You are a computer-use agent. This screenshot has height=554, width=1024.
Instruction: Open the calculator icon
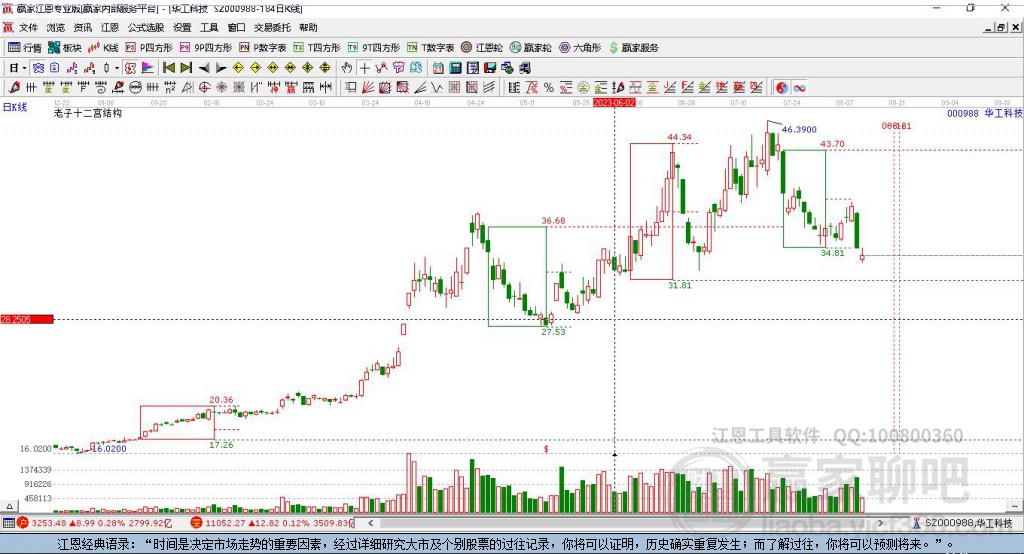click(x=455, y=68)
